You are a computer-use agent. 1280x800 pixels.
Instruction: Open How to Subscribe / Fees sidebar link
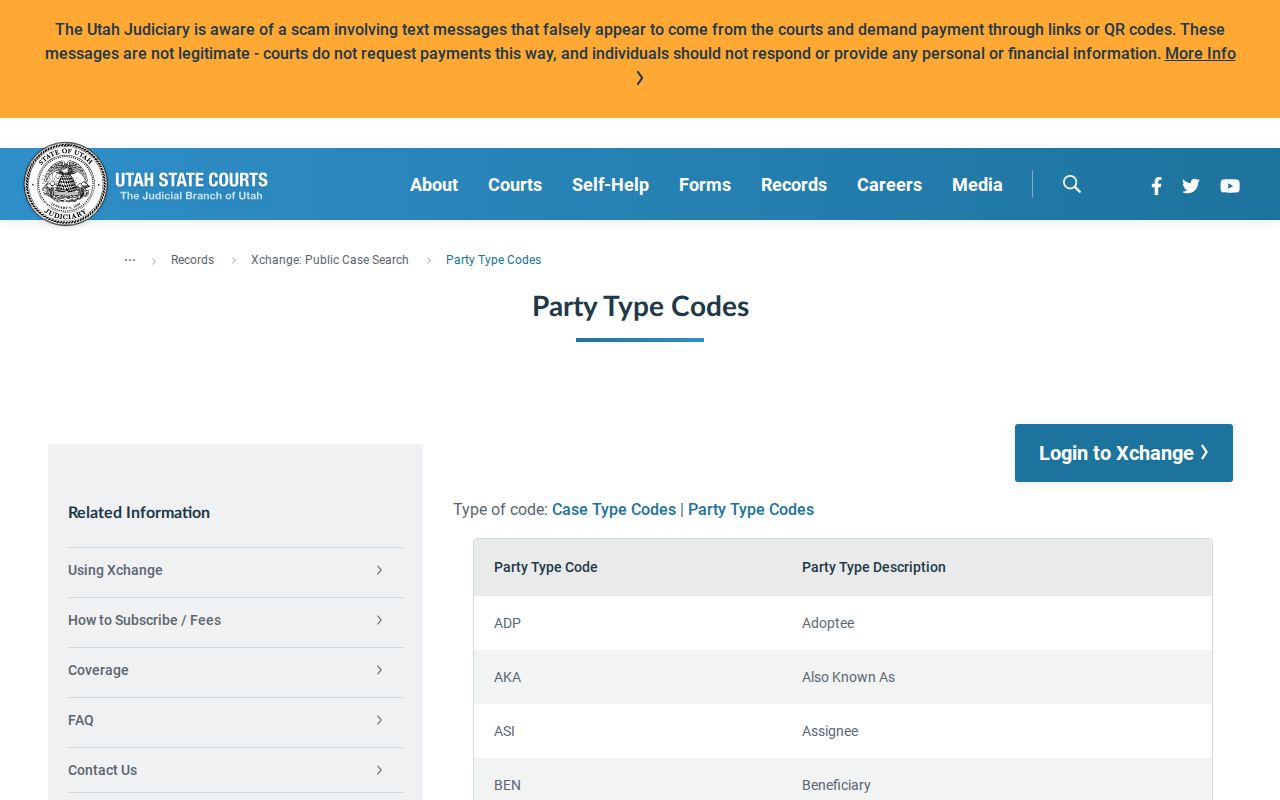pyautogui.click(x=144, y=620)
